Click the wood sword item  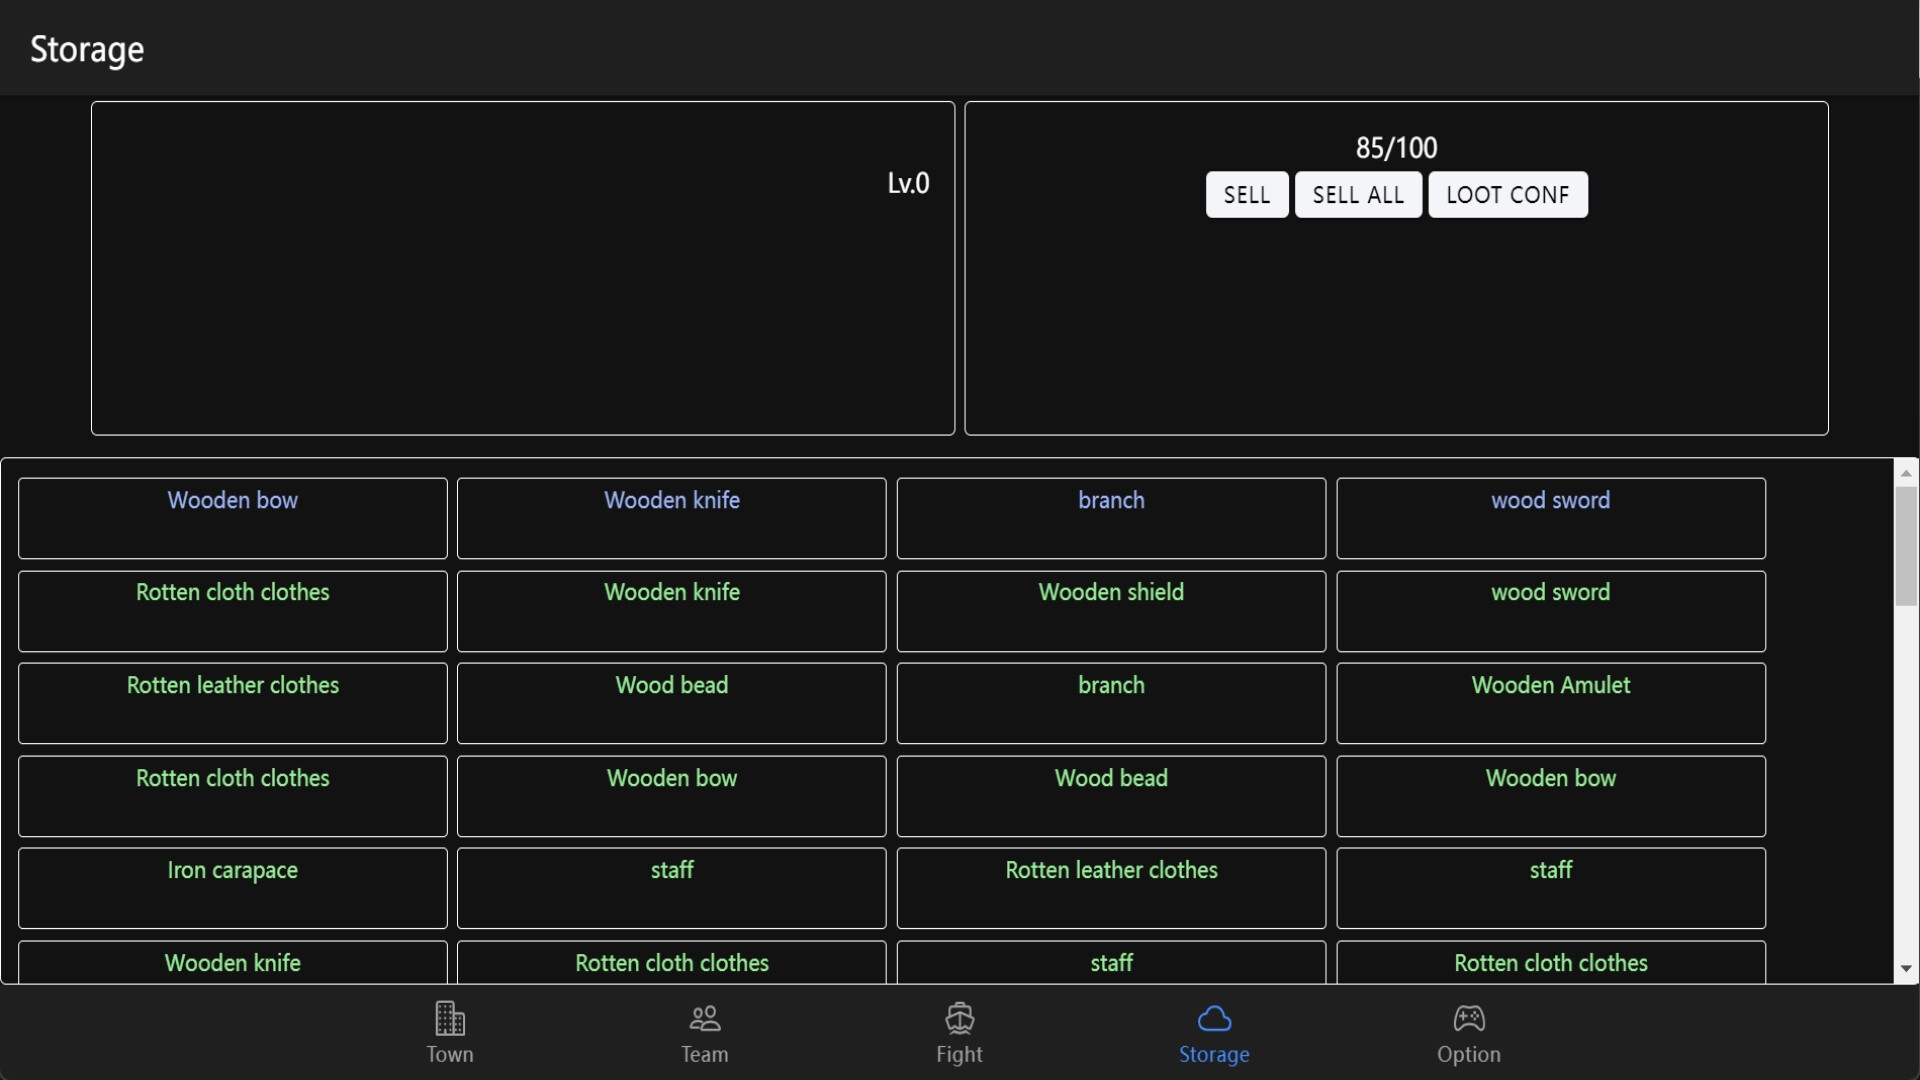[1550, 518]
